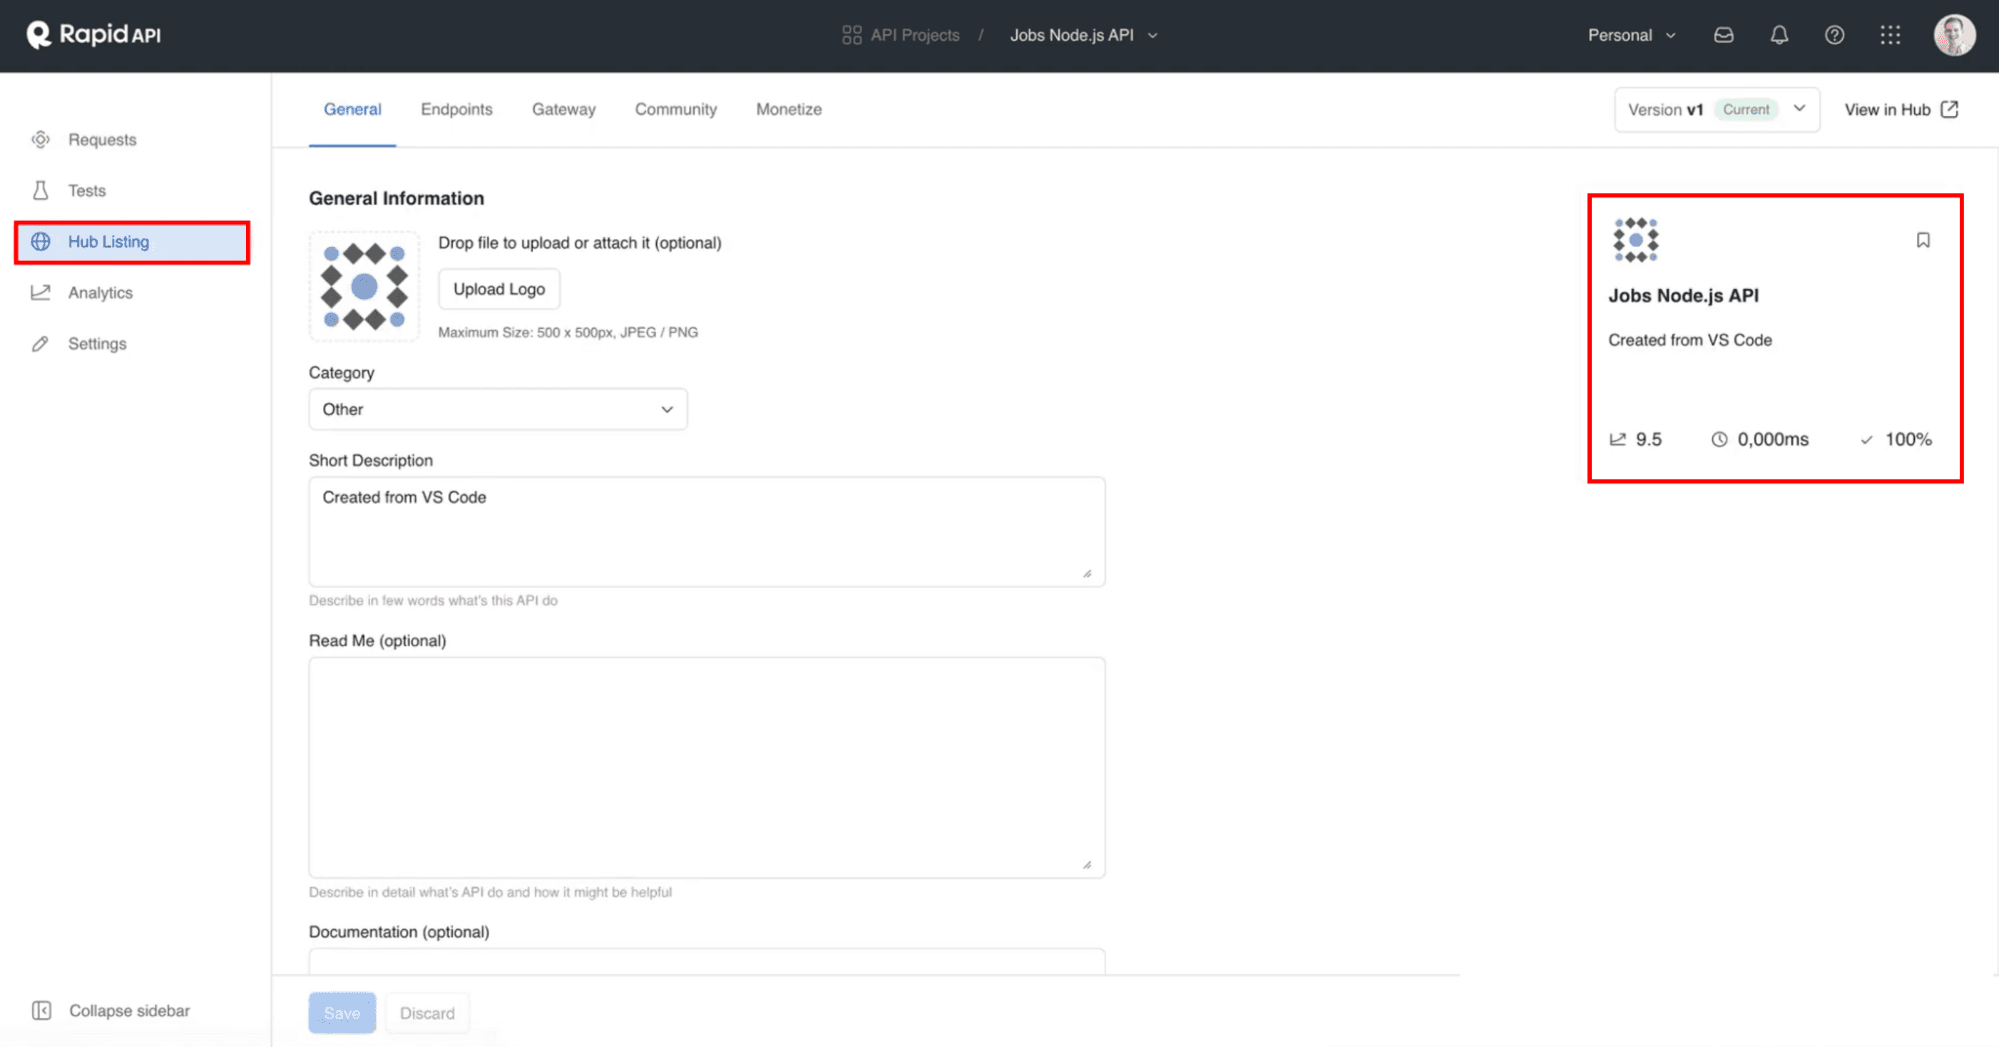Switch to the Endpoints tab
1999x1048 pixels.
coord(457,109)
